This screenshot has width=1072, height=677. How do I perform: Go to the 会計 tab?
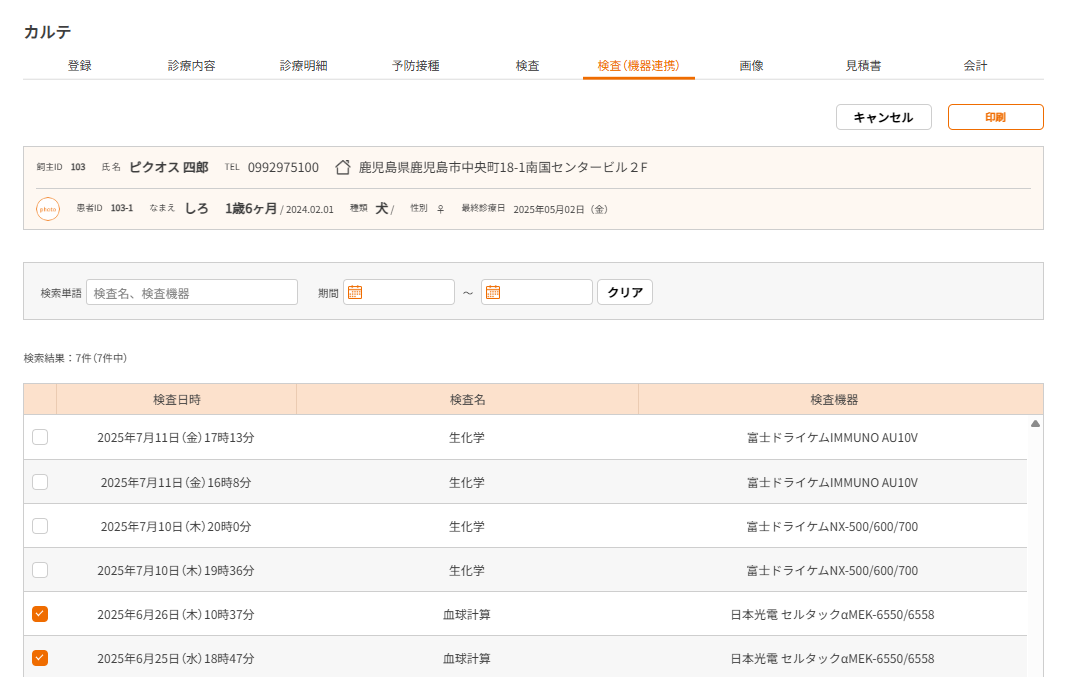tap(975, 66)
